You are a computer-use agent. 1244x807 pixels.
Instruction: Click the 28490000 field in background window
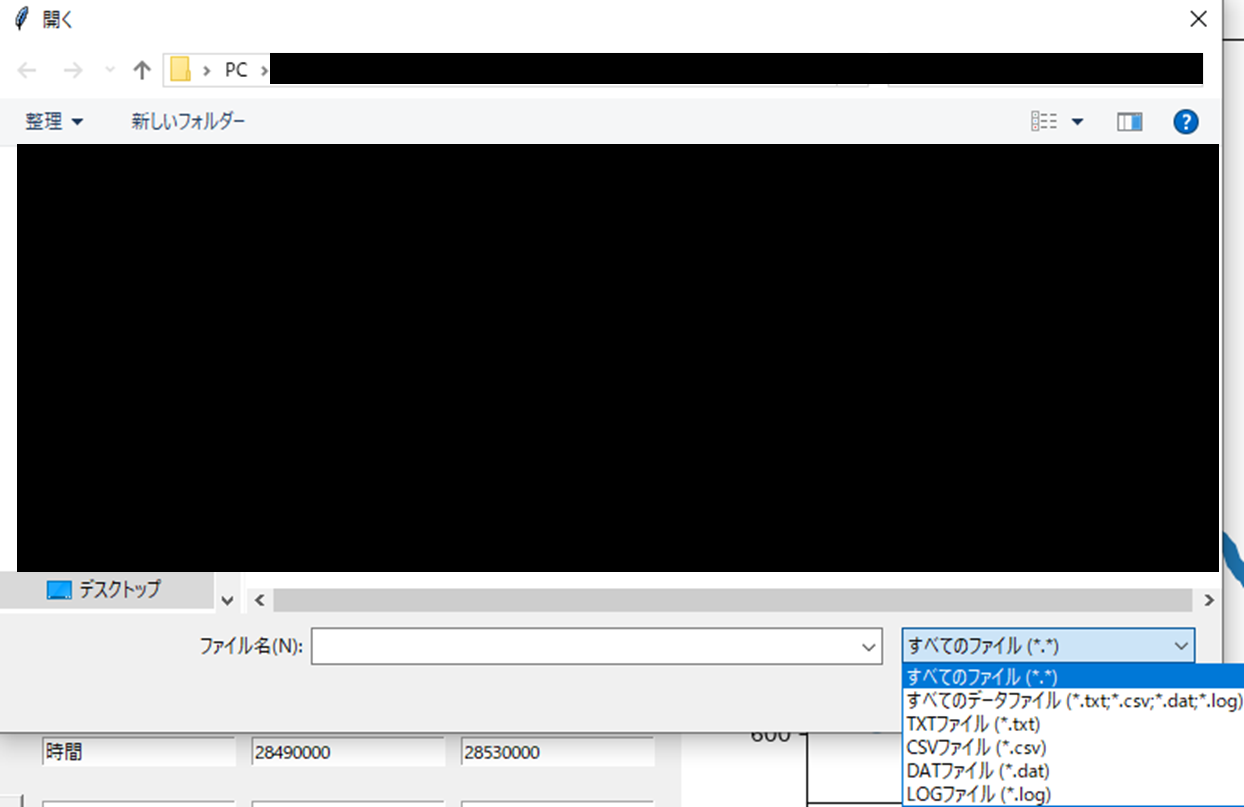[347, 752]
